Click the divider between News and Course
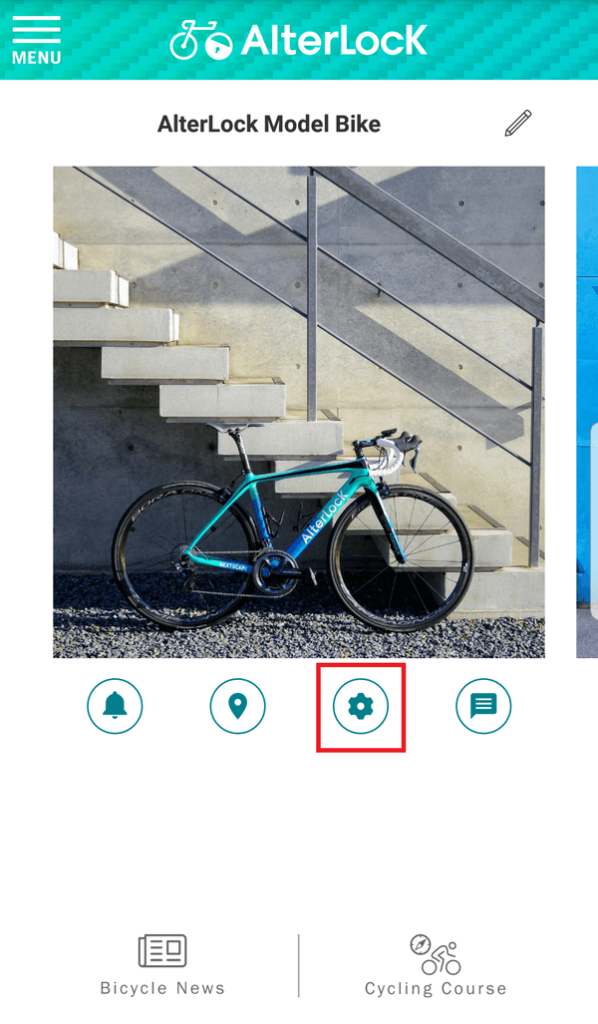 point(299,965)
